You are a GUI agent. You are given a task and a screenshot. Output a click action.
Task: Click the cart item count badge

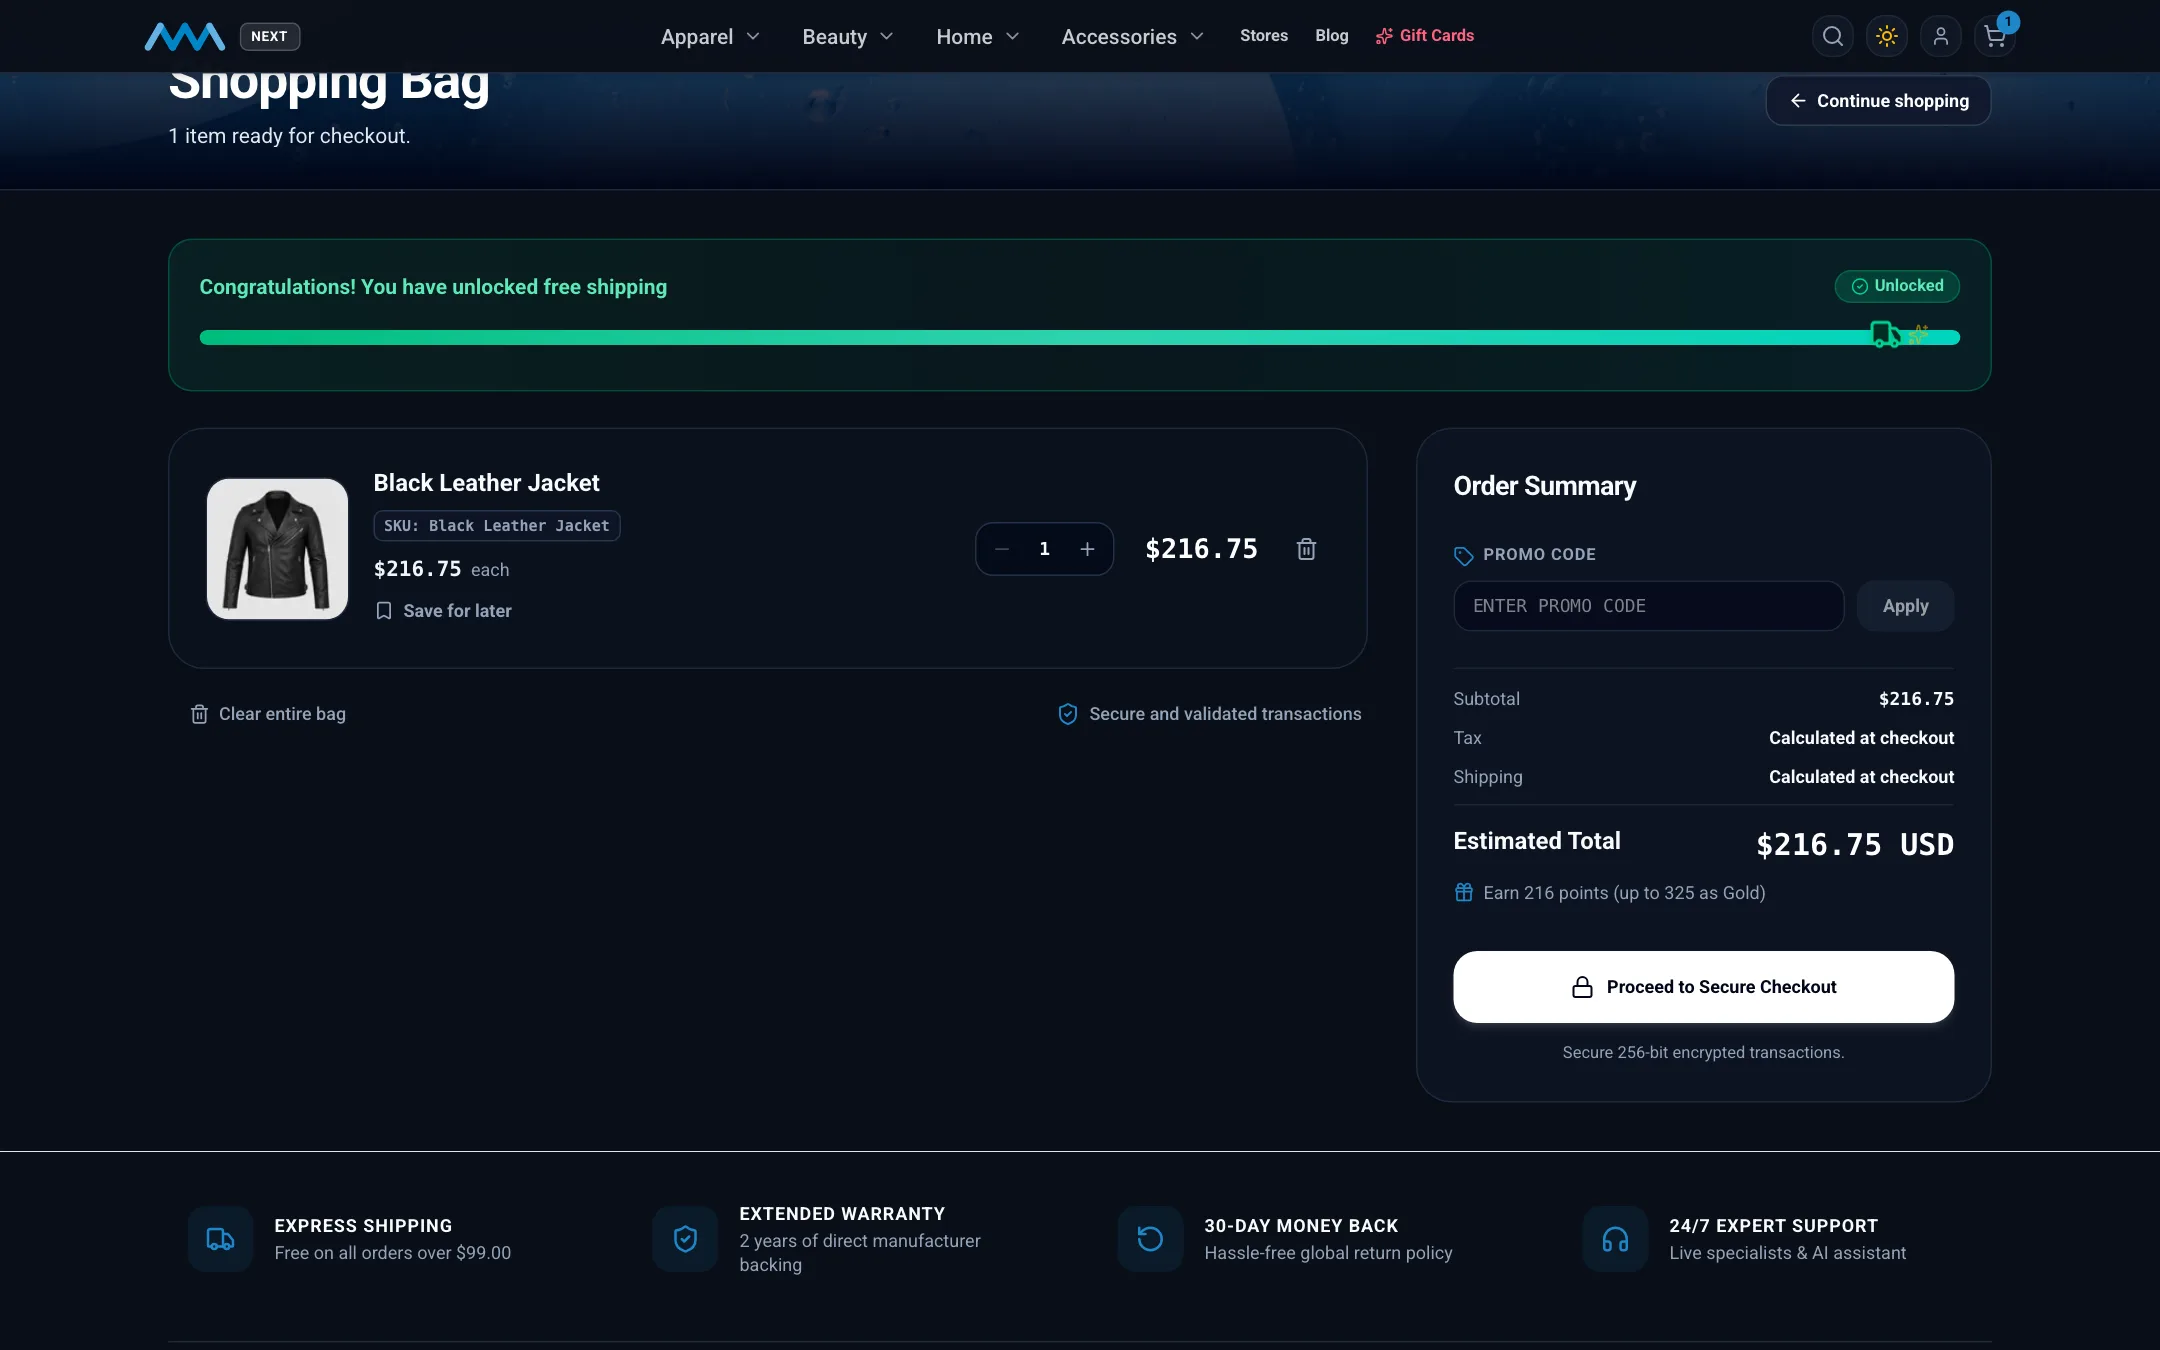pos(2008,22)
